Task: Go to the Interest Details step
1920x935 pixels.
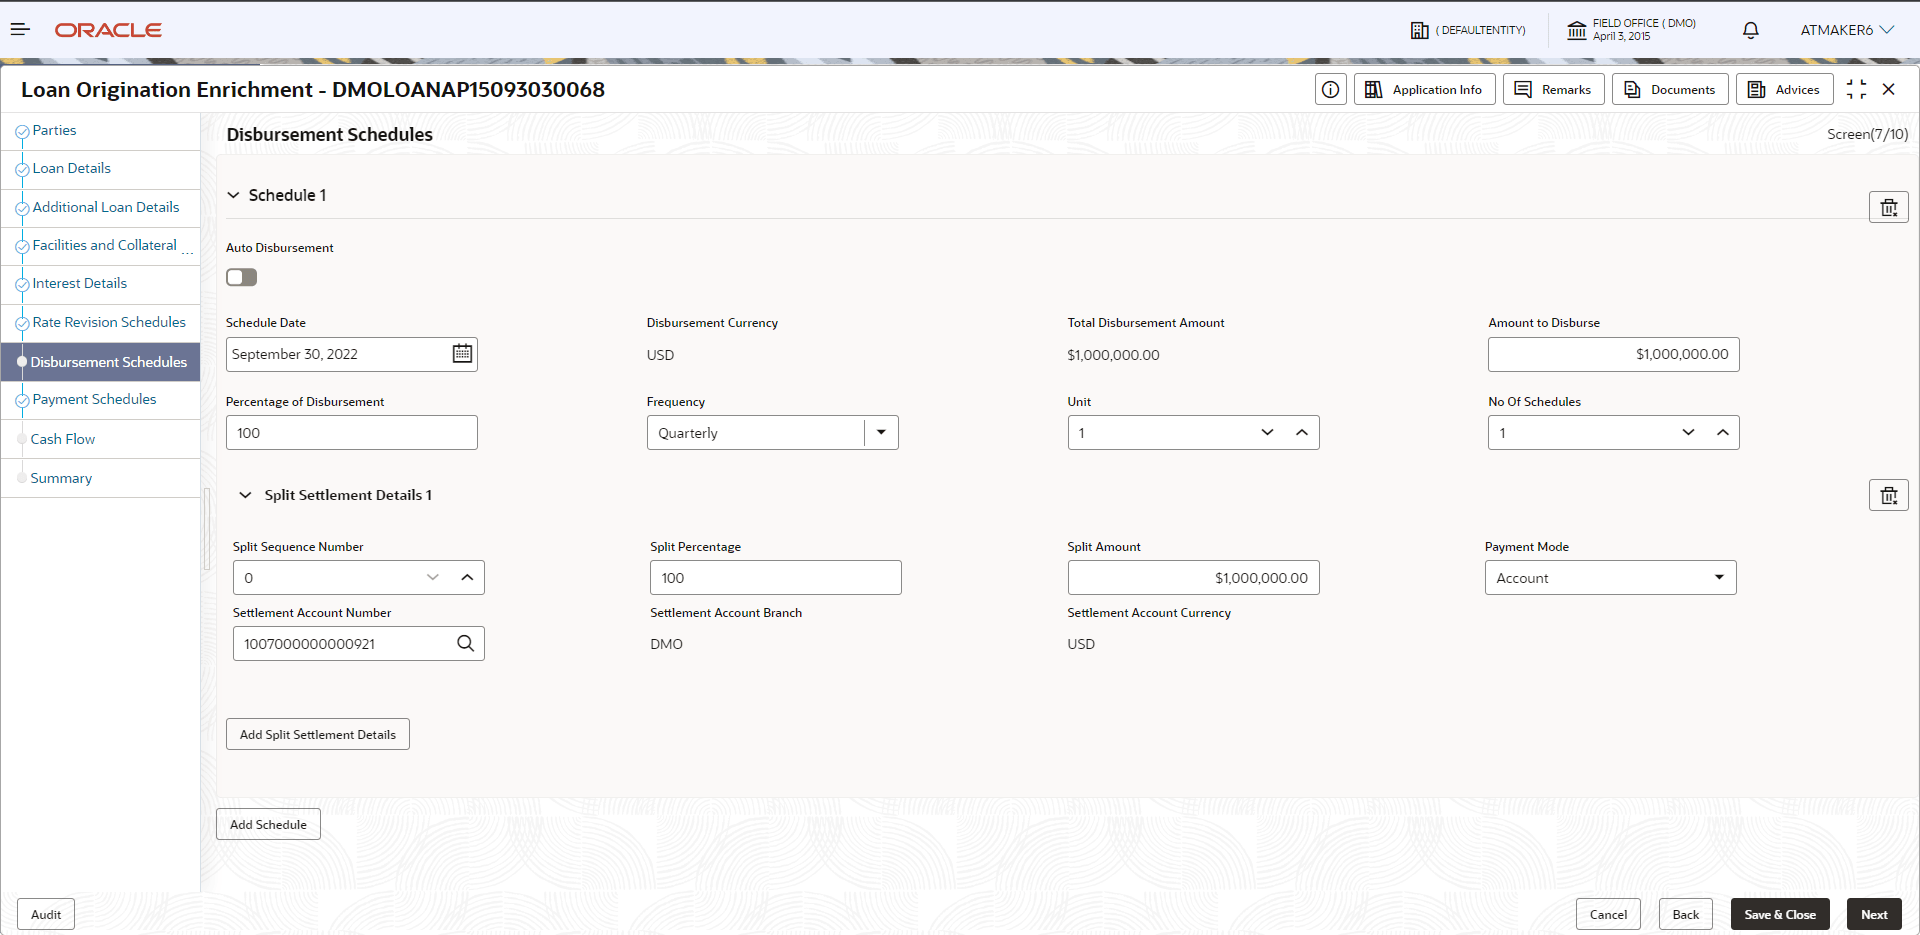Action: pyautogui.click(x=79, y=283)
